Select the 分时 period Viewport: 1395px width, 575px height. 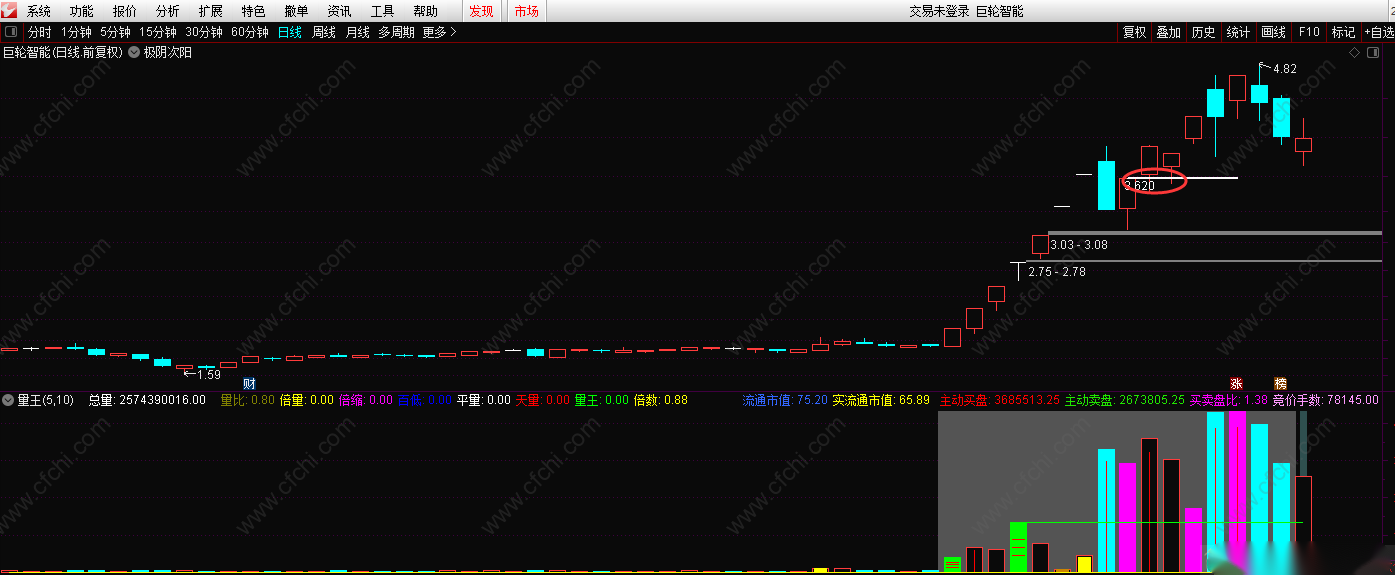point(40,32)
